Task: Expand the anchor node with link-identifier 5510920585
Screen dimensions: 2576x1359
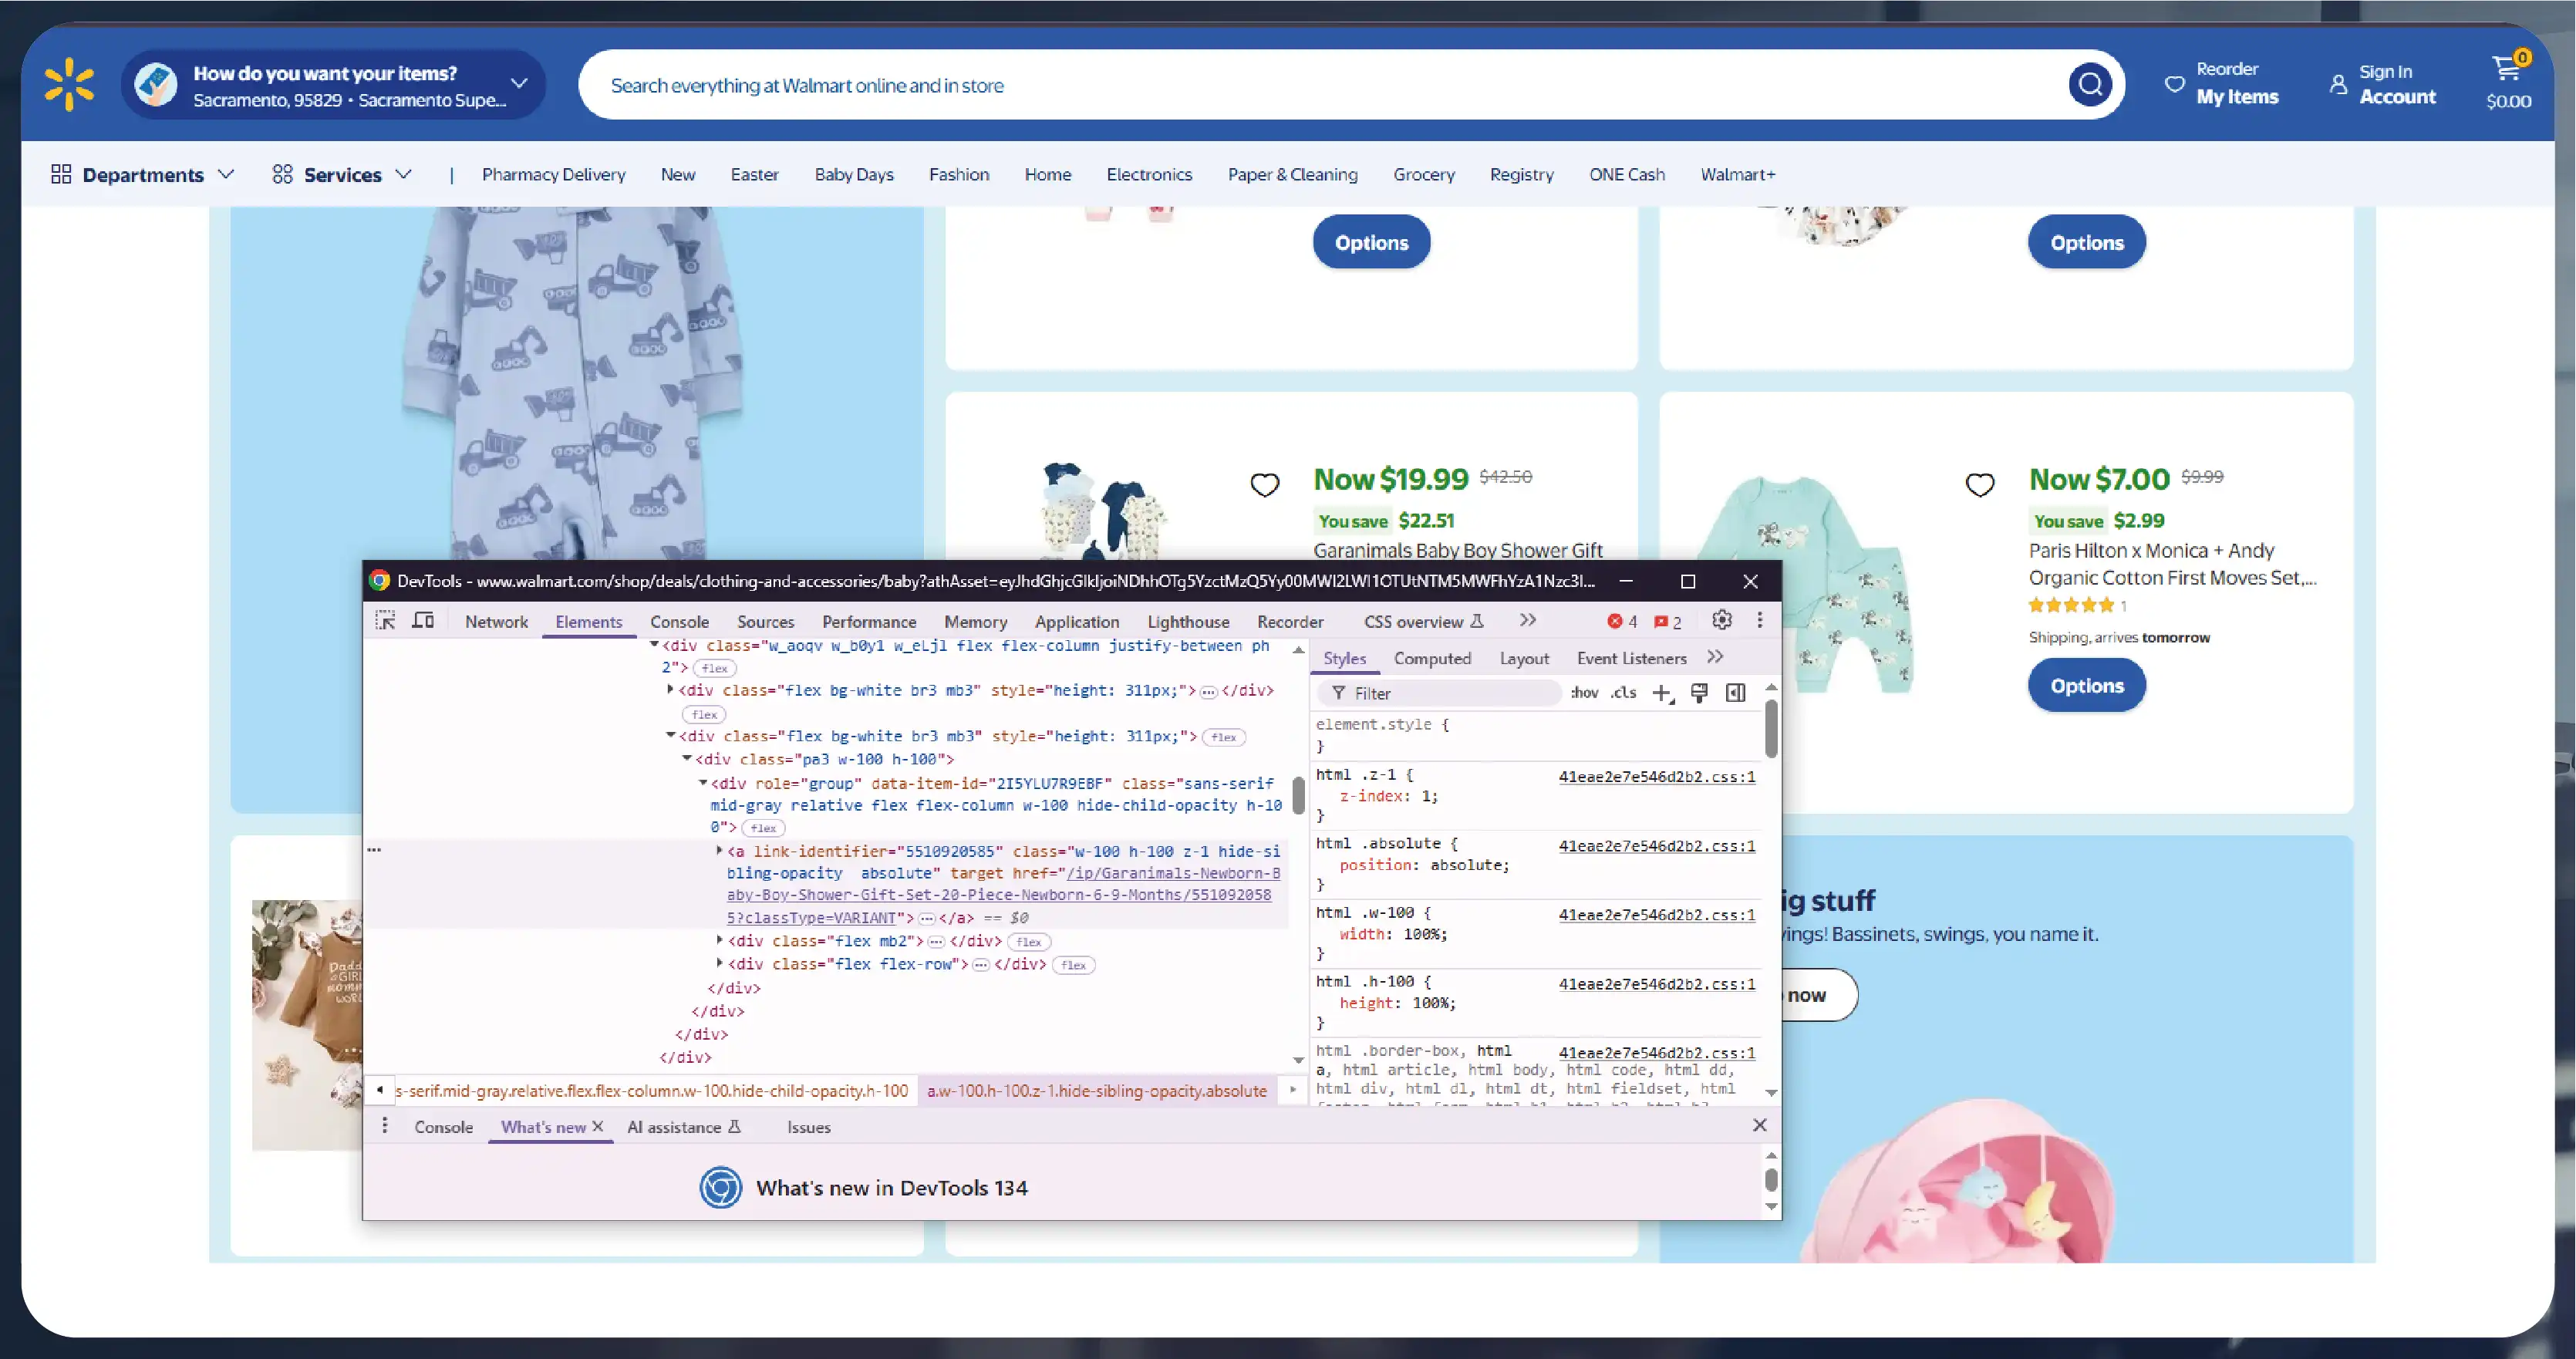Action: (x=719, y=850)
